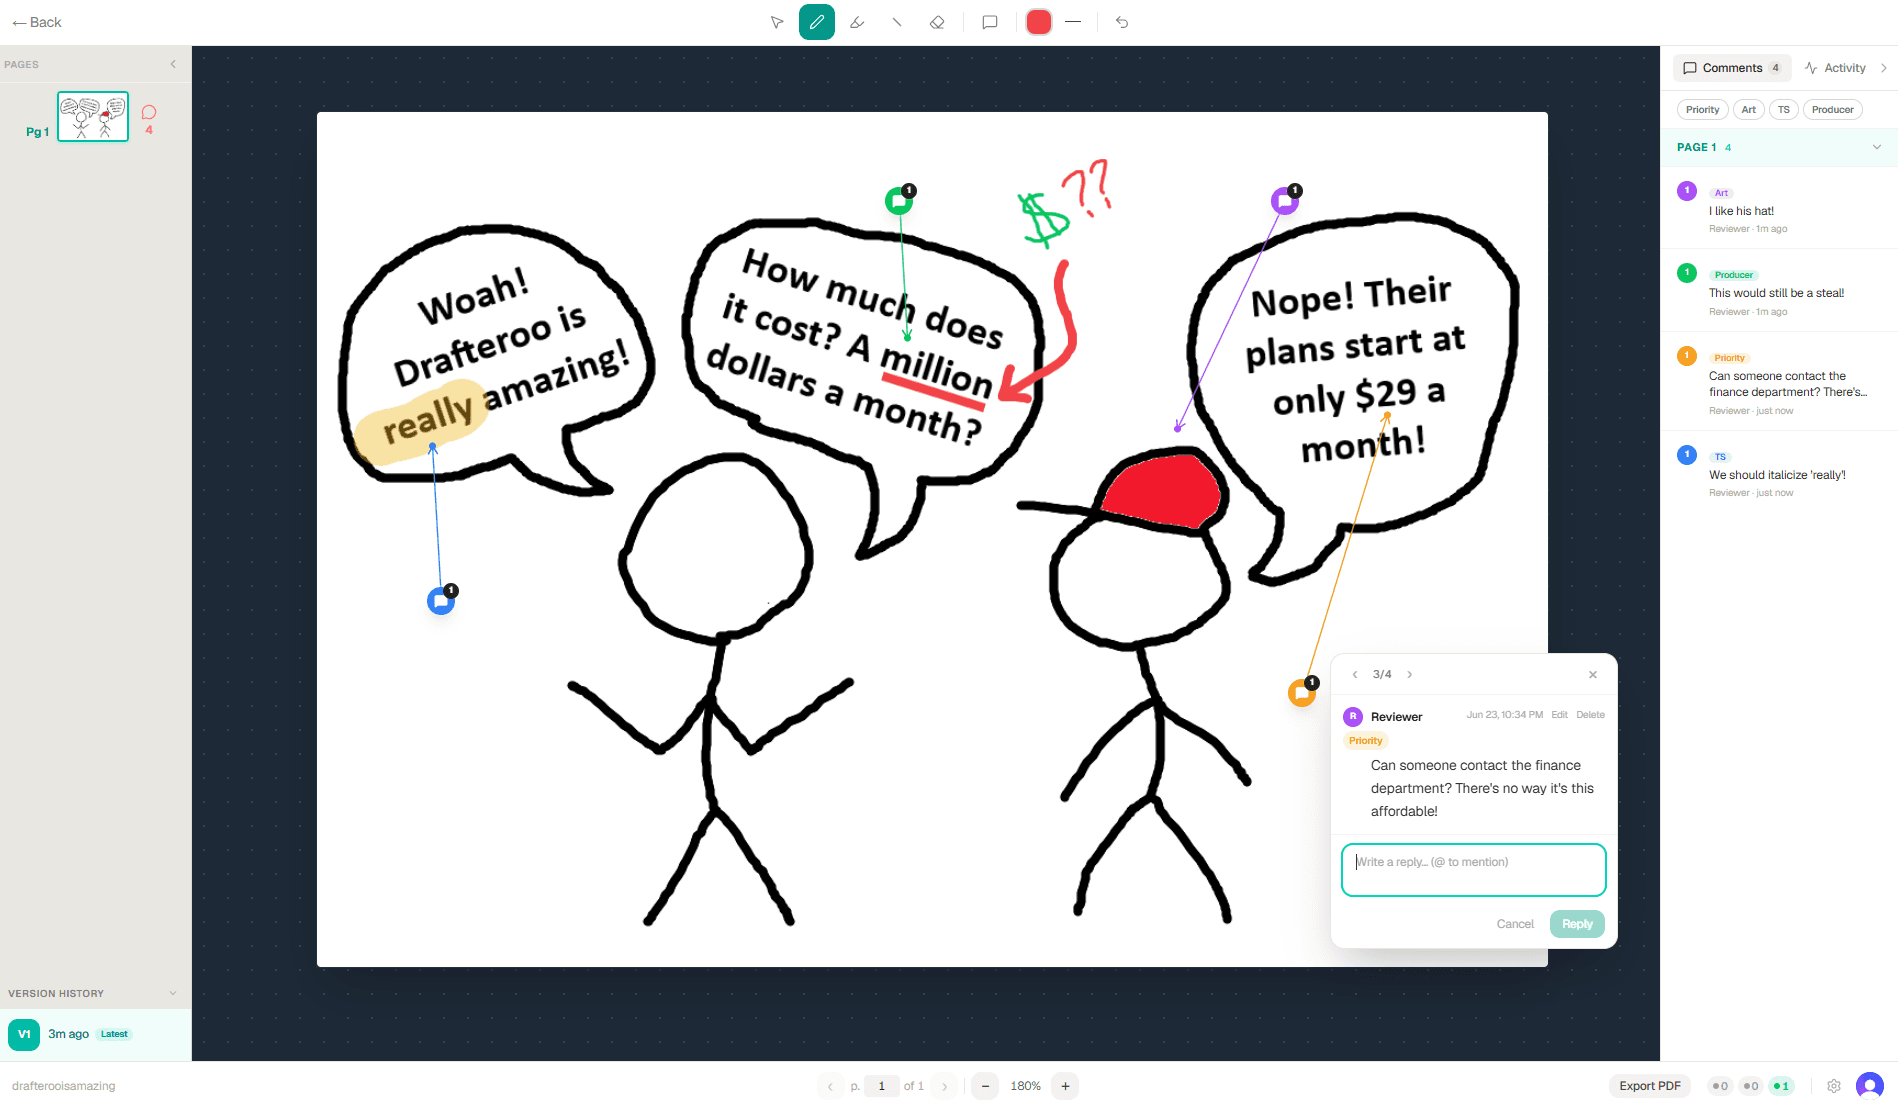The width and height of the screenshot is (1898, 1105).
Task: Click the page number input field
Action: pyautogui.click(x=881, y=1086)
